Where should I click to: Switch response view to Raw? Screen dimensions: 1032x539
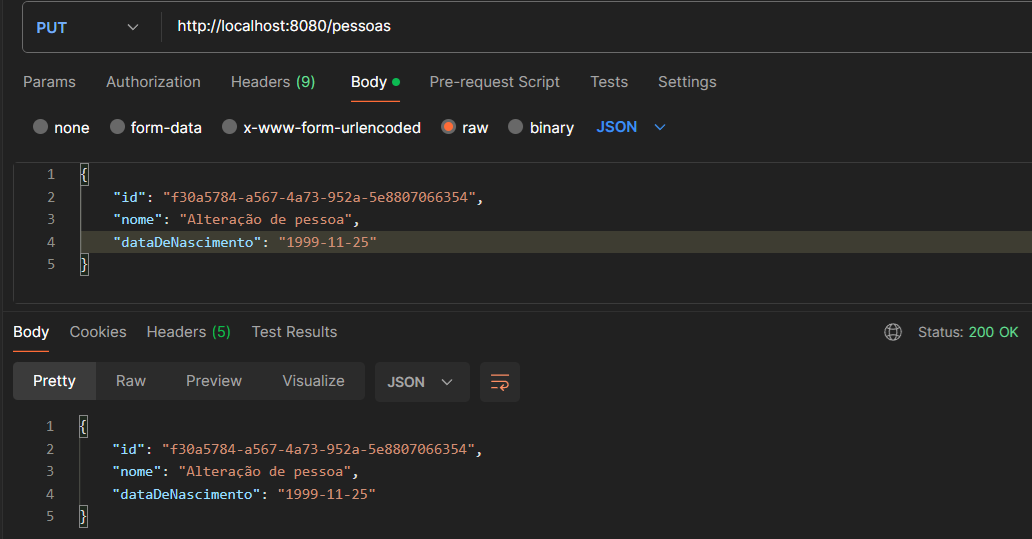(x=131, y=381)
